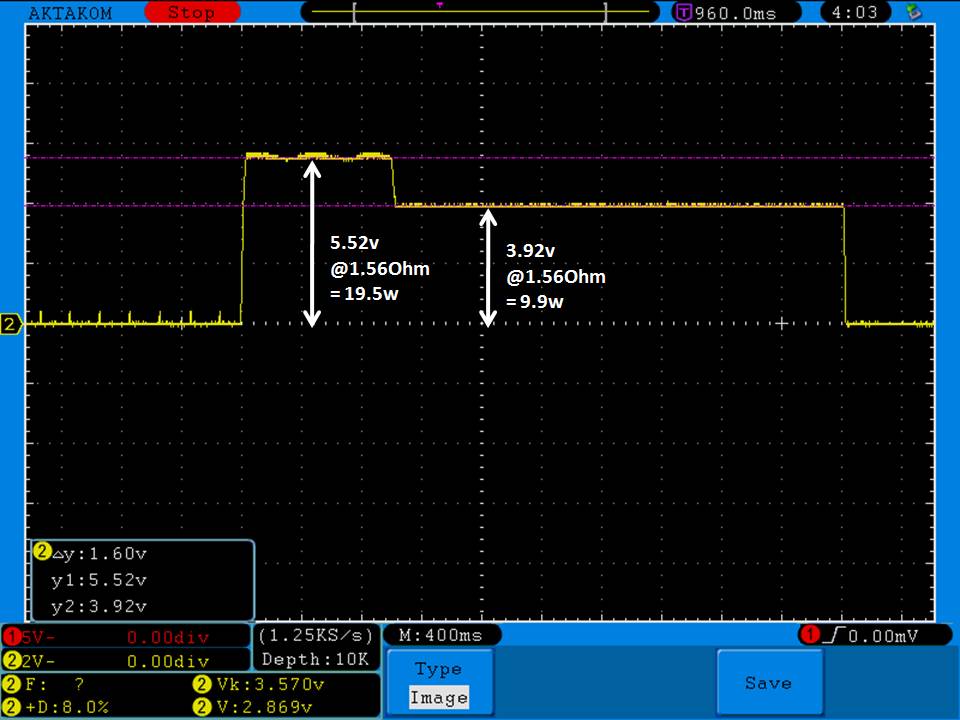The image size is (960, 720).
Task: Select the upper cursor line at 5.52v
Action: (x=600, y=158)
